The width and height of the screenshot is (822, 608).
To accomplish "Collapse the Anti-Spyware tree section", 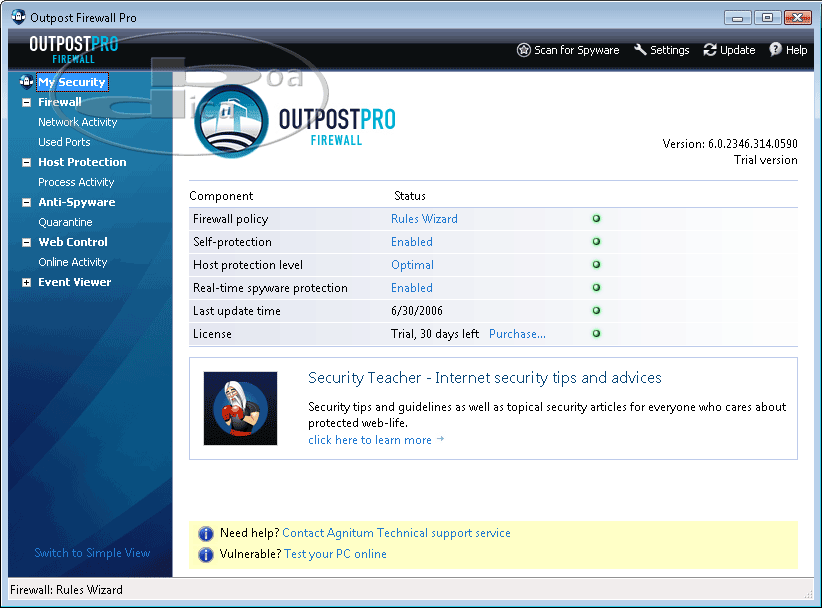I will [26, 202].
